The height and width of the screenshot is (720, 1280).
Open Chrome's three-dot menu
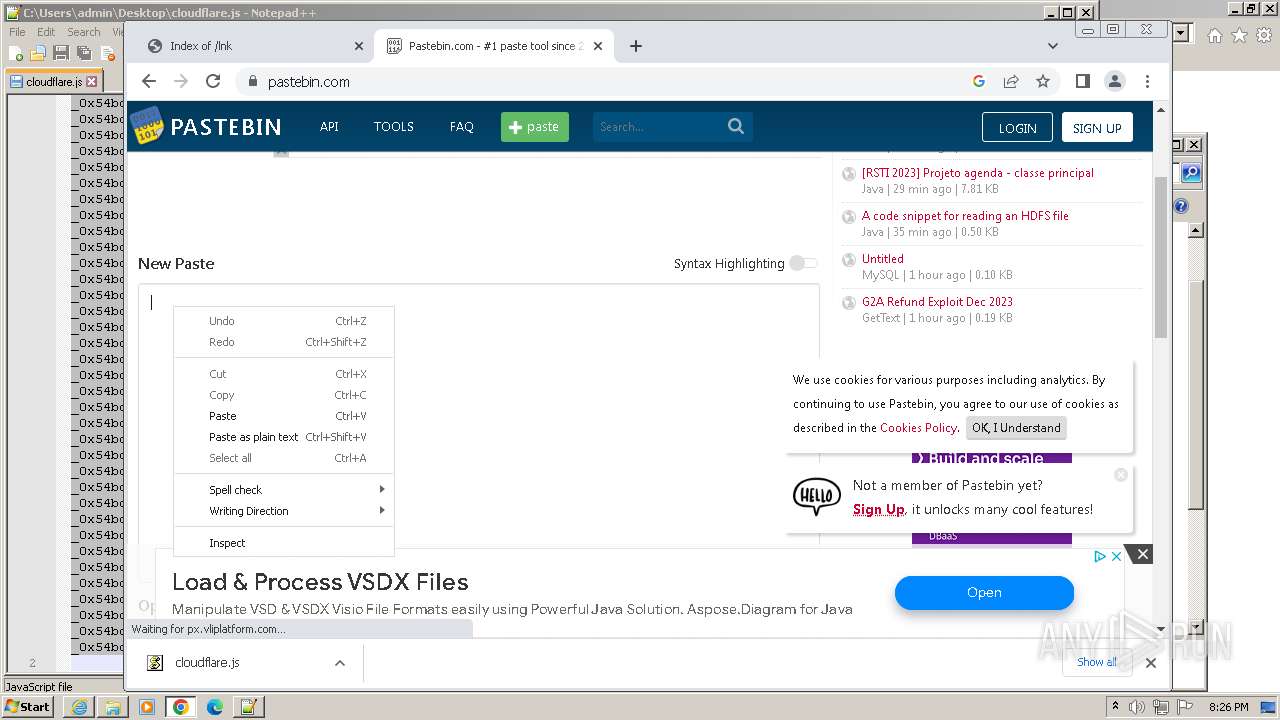click(1147, 82)
